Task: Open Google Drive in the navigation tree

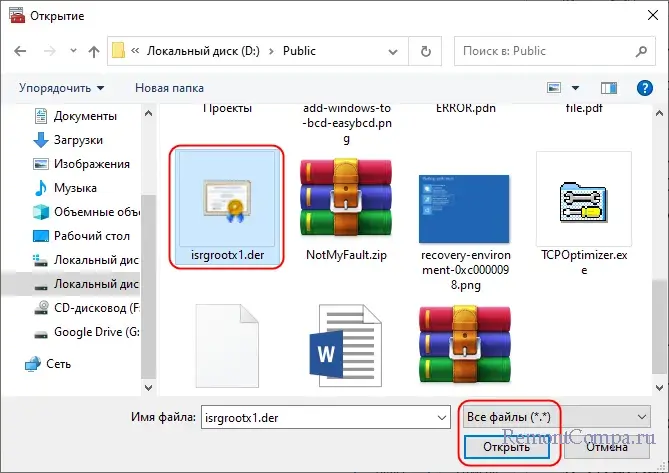Action: pos(91,332)
